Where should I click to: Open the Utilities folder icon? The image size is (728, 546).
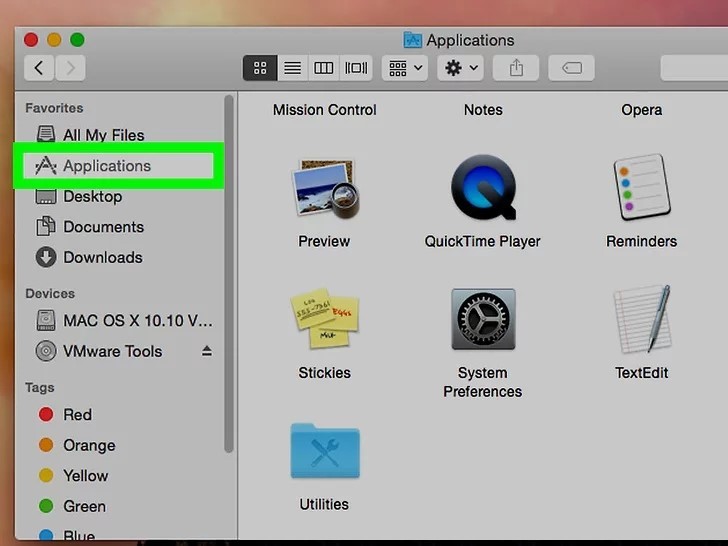[325, 451]
